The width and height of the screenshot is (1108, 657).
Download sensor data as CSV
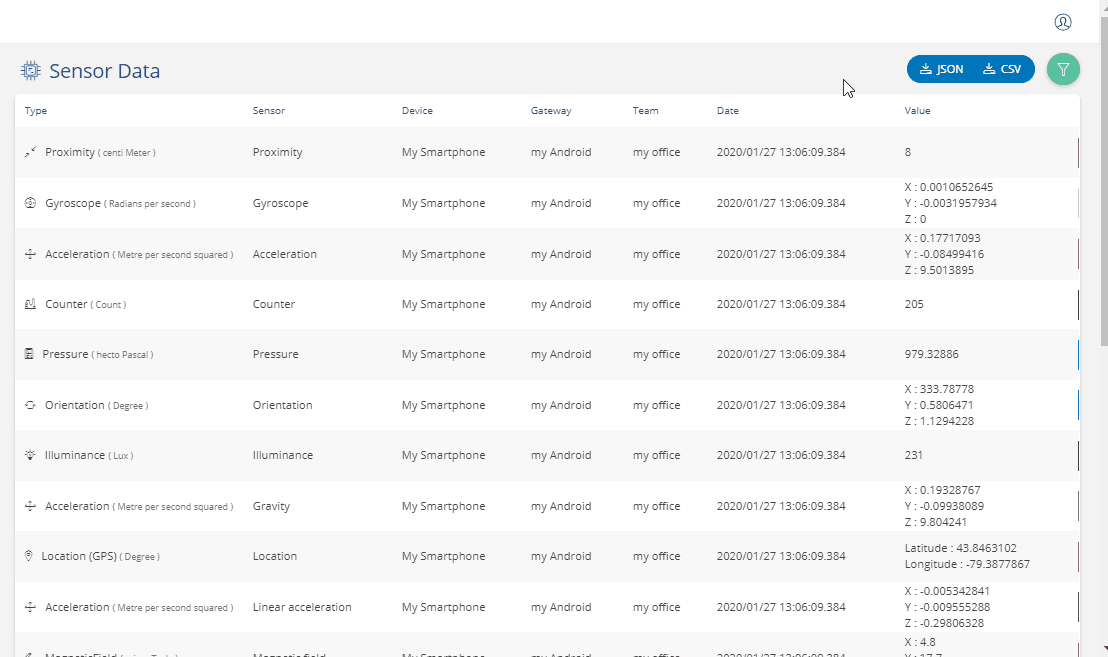pyautogui.click(x=1002, y=69)
